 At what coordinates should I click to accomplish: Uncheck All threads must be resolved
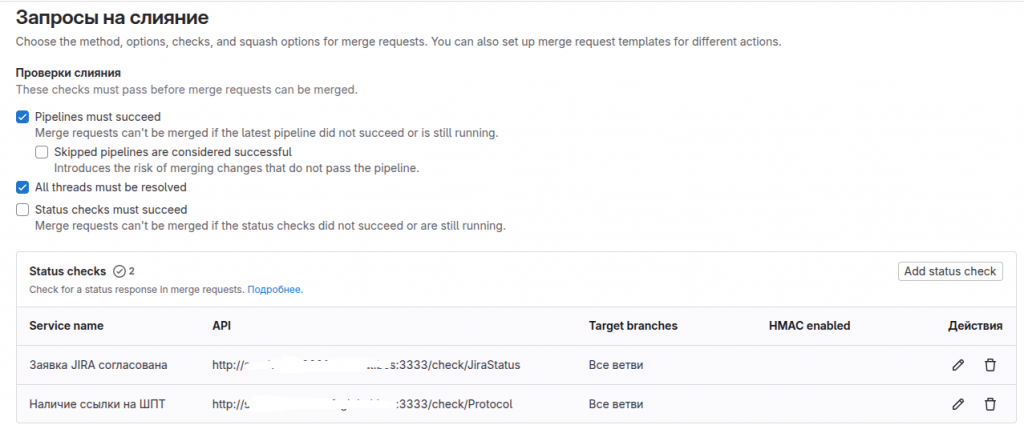(x=23, y=187)
